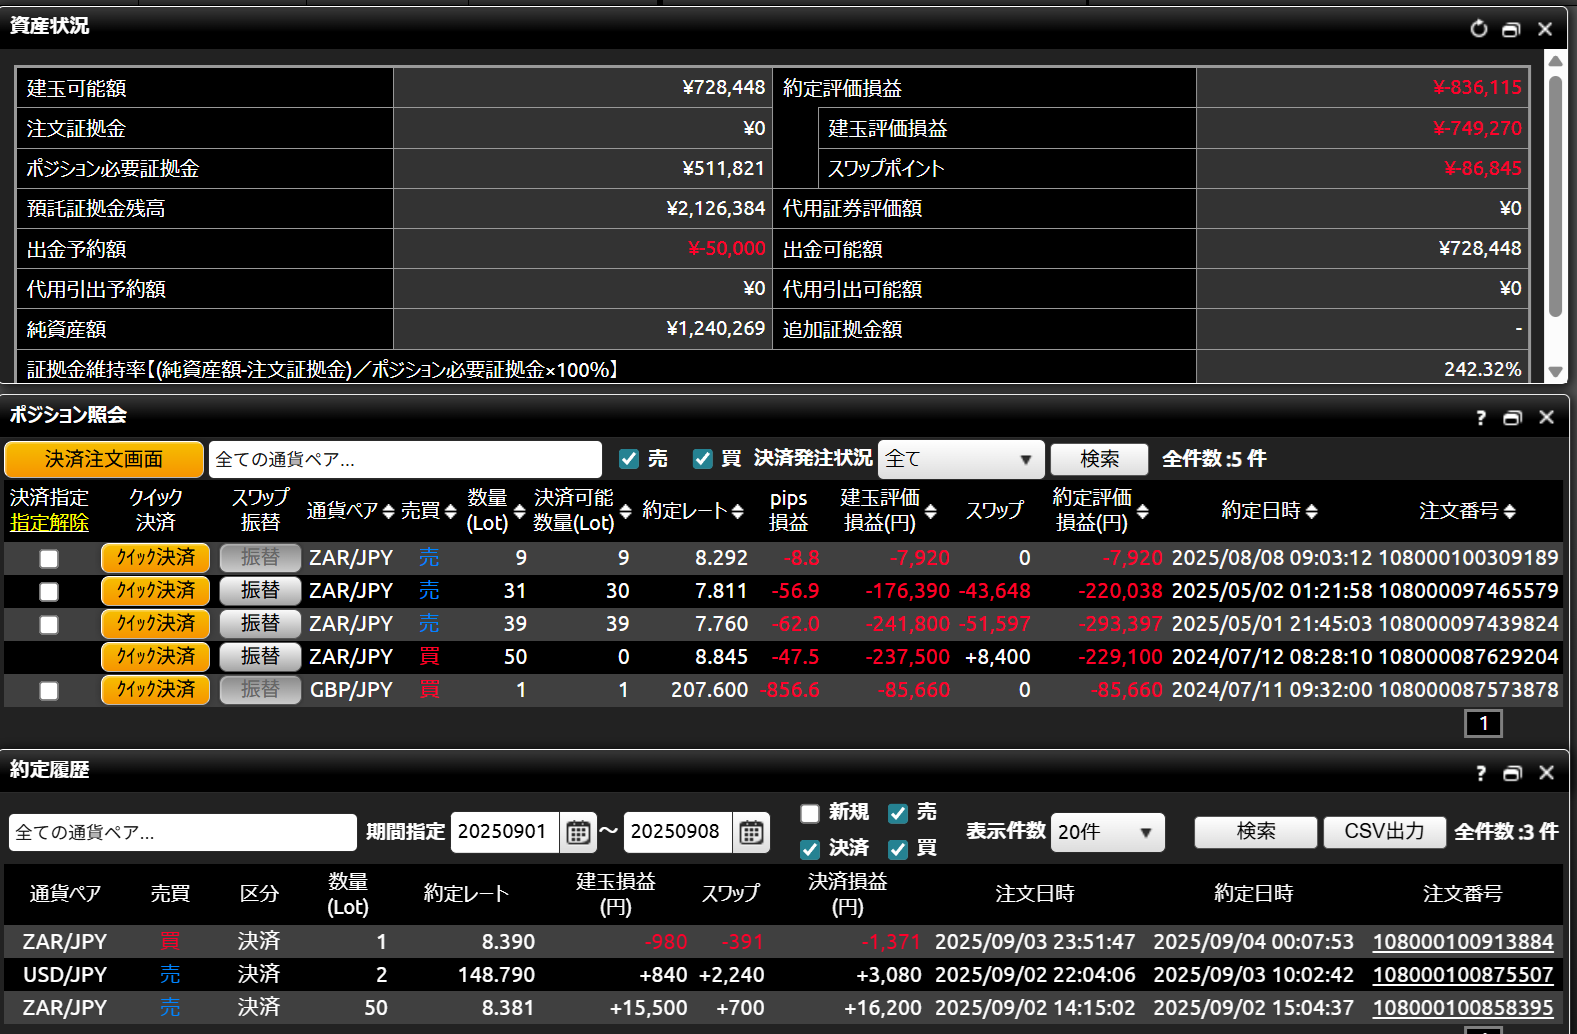Open the 決済発注状況 dropdown showing 全て

pos(960,459)
